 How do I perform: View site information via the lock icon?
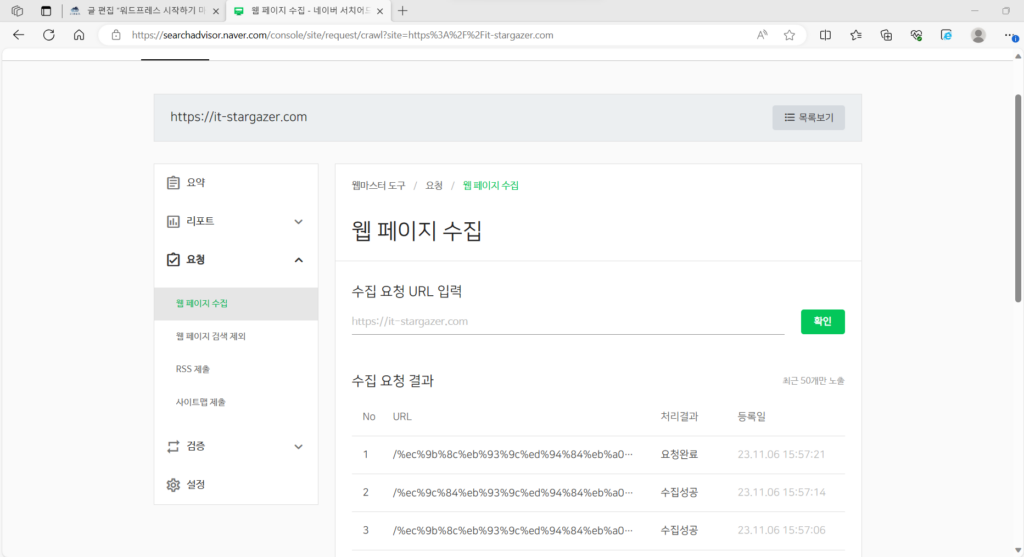116,35
